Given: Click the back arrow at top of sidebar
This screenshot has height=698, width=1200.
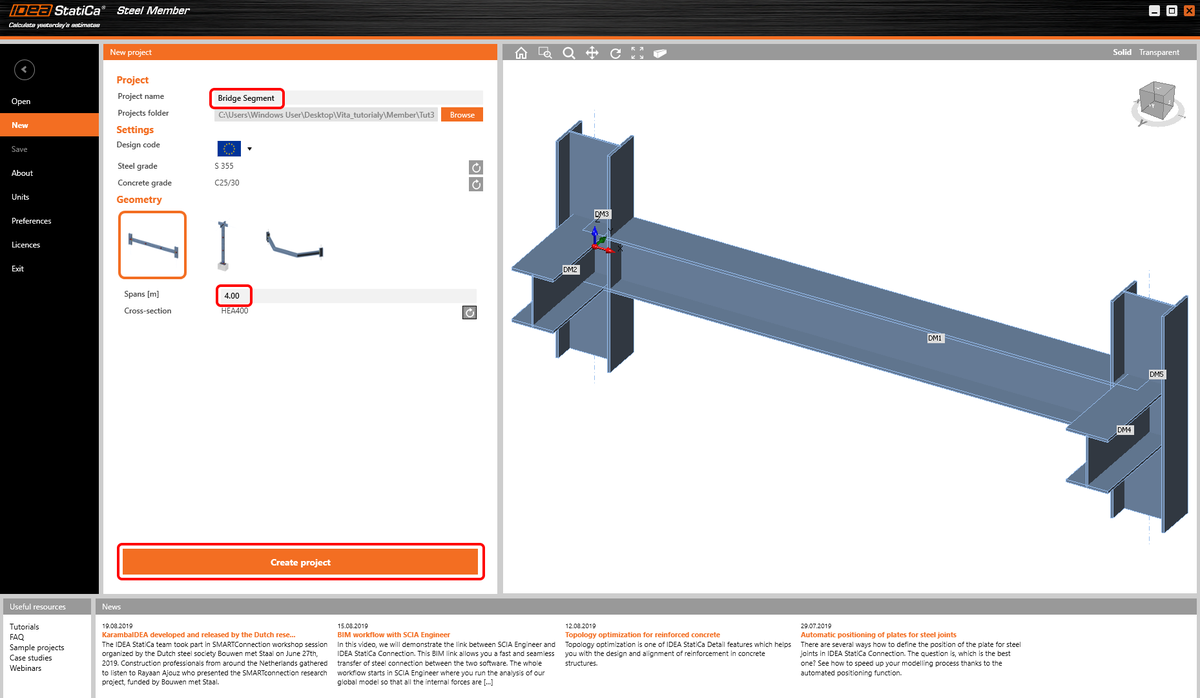Looking at the screenshot, I should tap(23, 69).
